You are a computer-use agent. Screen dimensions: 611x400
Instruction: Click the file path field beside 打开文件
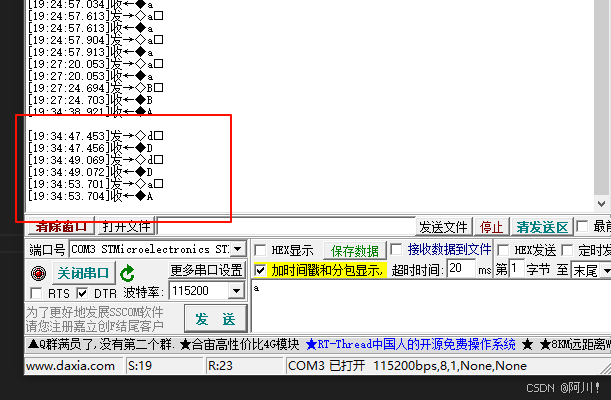[286, 226]
